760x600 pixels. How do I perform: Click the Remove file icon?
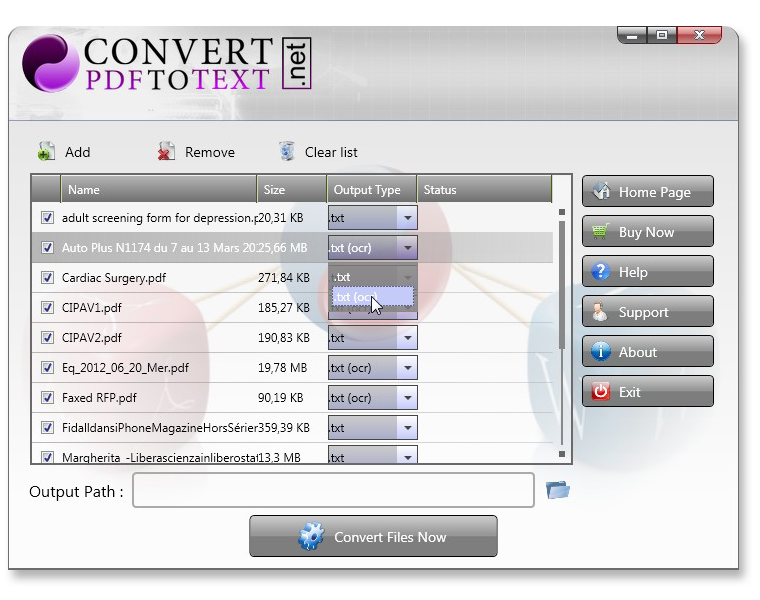point(166,152)
